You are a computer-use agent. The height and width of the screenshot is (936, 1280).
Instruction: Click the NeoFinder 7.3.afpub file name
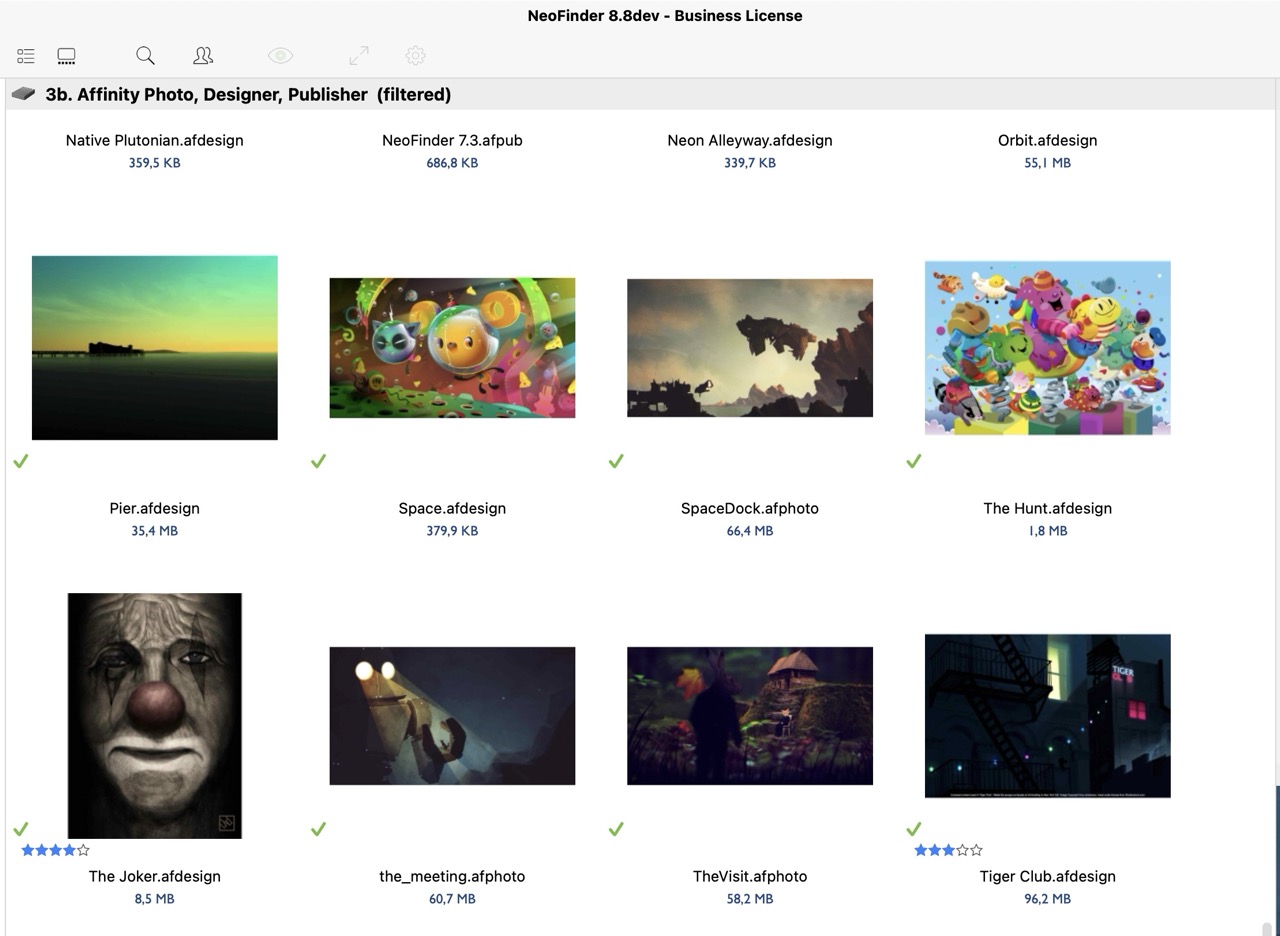(452, 140)
